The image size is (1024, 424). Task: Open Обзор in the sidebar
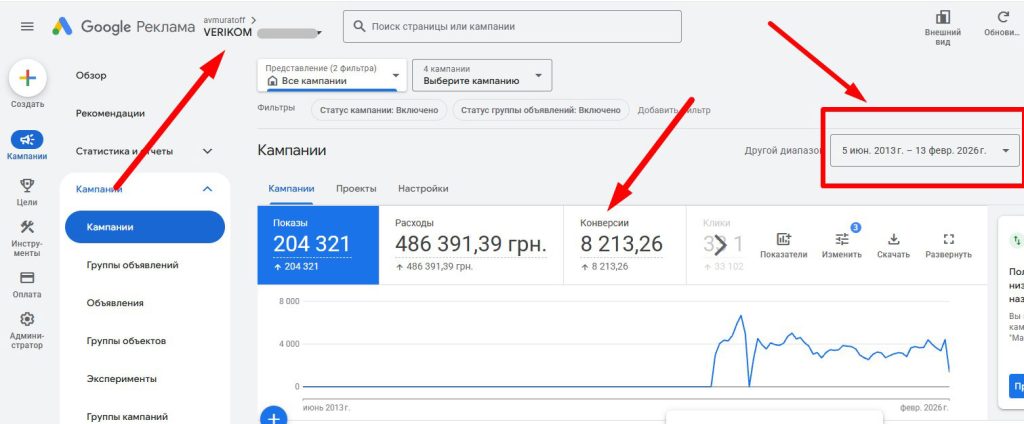tap(91, 75)
